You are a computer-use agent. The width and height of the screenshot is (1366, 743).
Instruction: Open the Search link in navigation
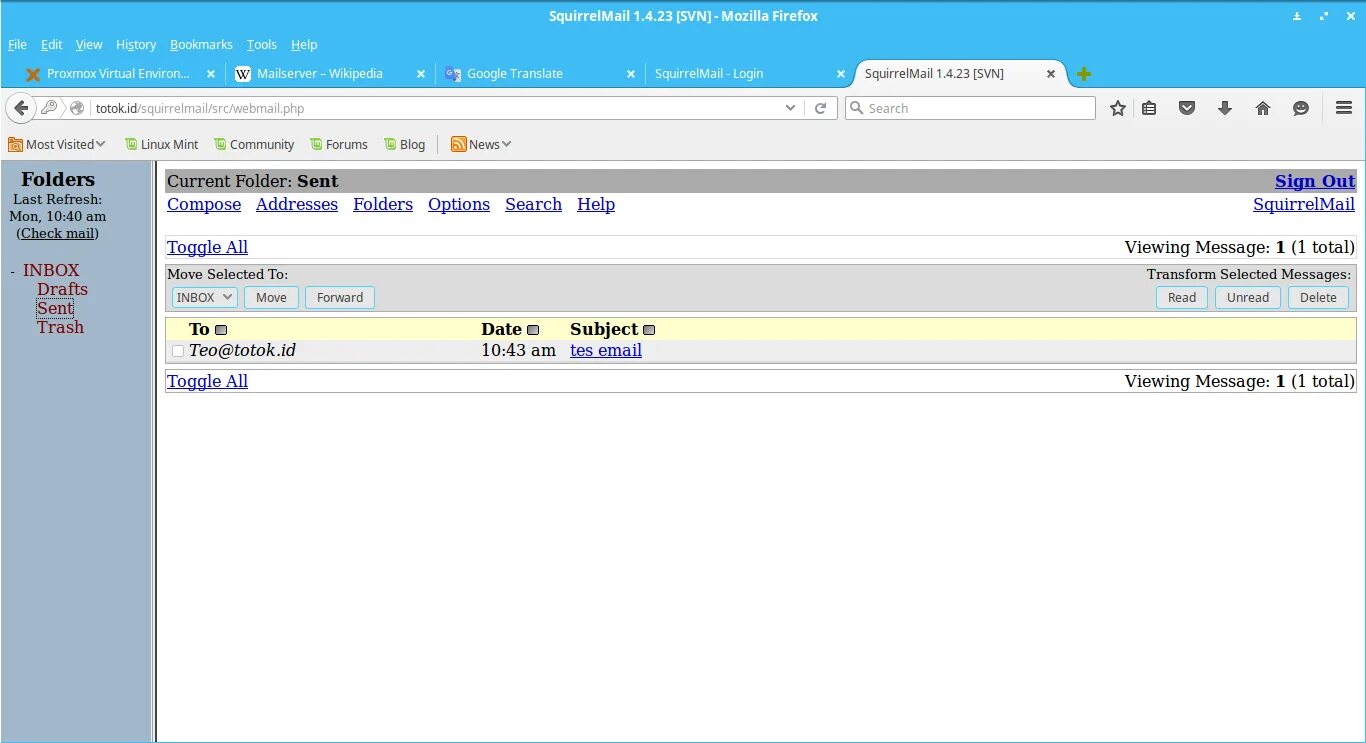(x=533, y=204)
